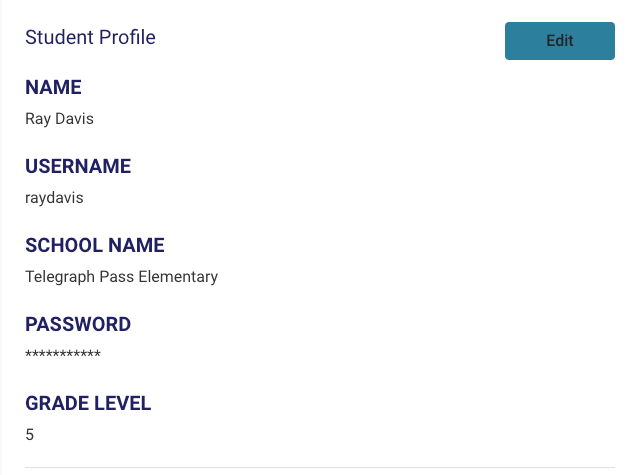Select the word Elementary in the school name
Screen dimensions: 634x475
coord(177,277)
